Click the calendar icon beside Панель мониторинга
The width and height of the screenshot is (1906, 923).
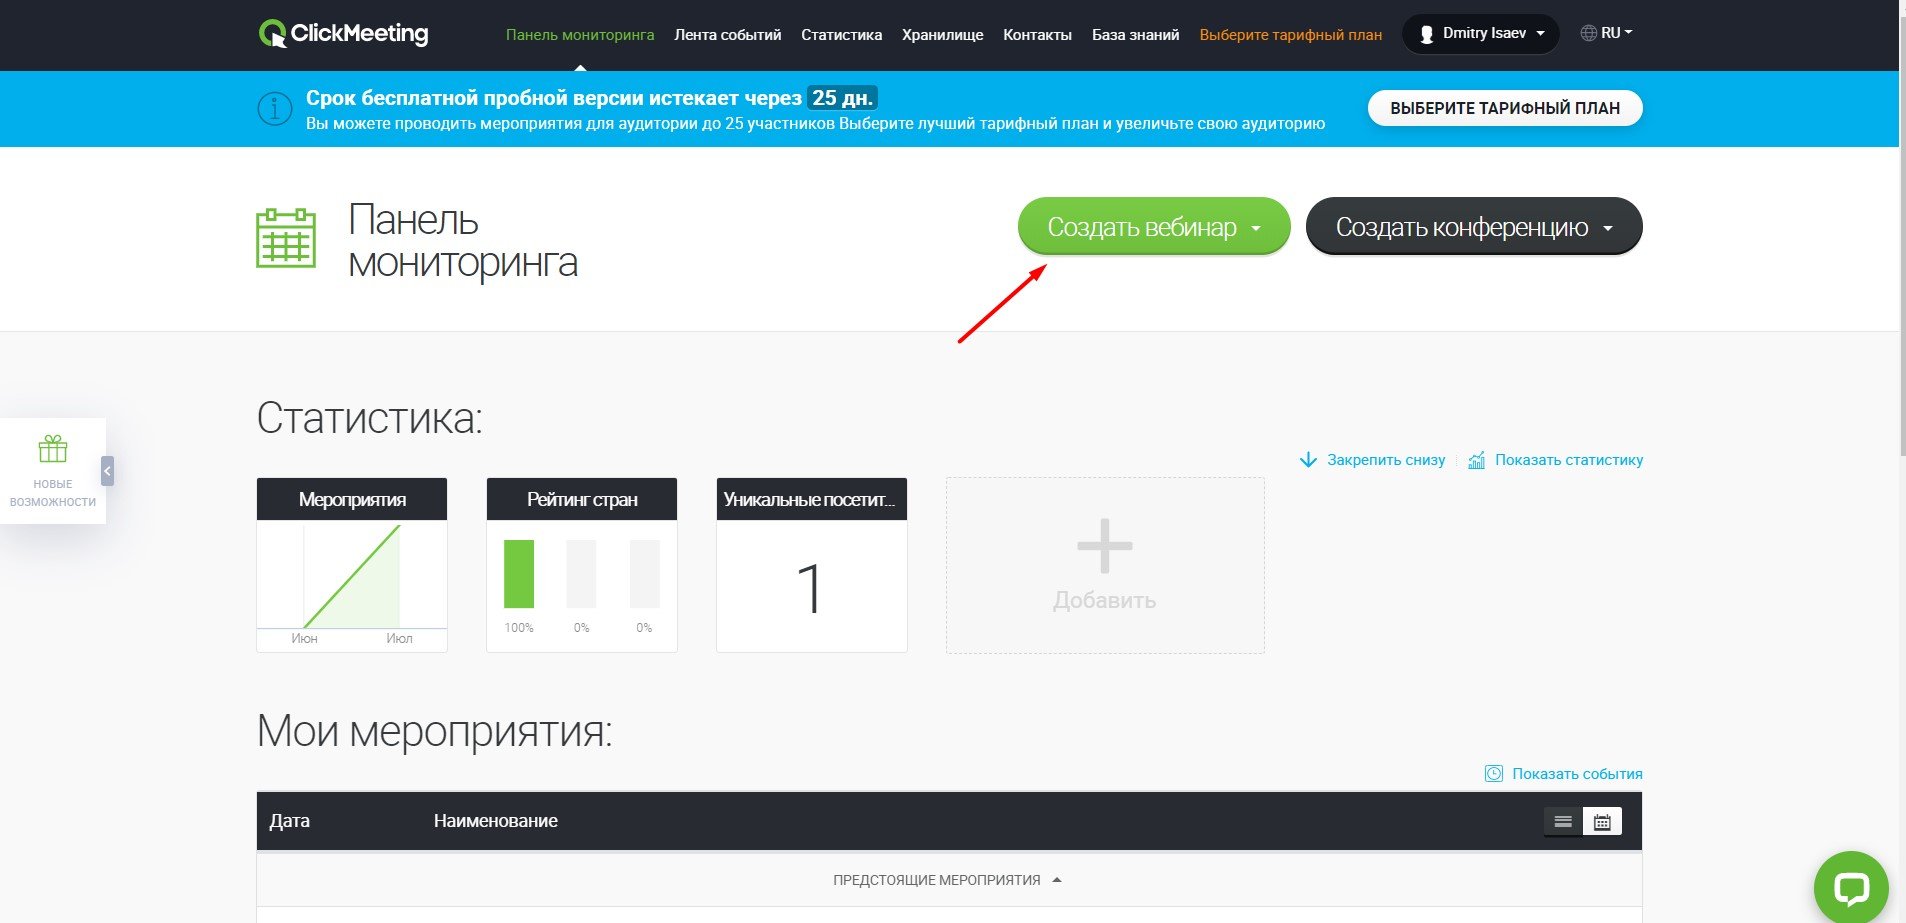click(x=286, y=238)
